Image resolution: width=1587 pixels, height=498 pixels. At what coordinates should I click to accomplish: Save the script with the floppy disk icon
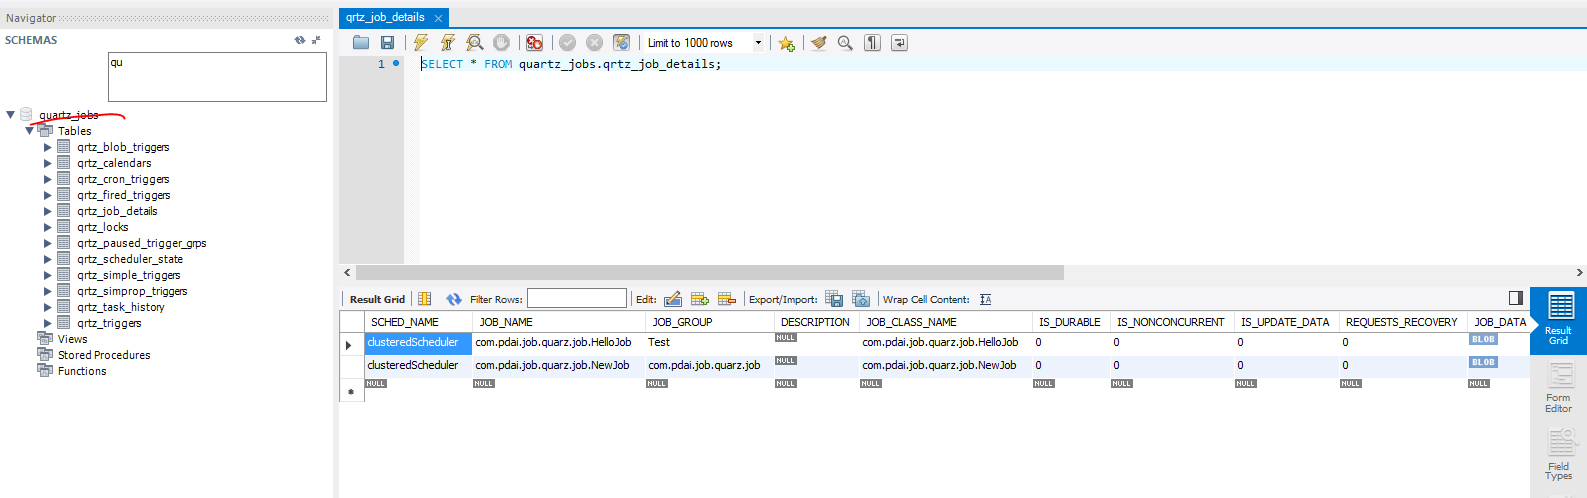click(387, 42)
